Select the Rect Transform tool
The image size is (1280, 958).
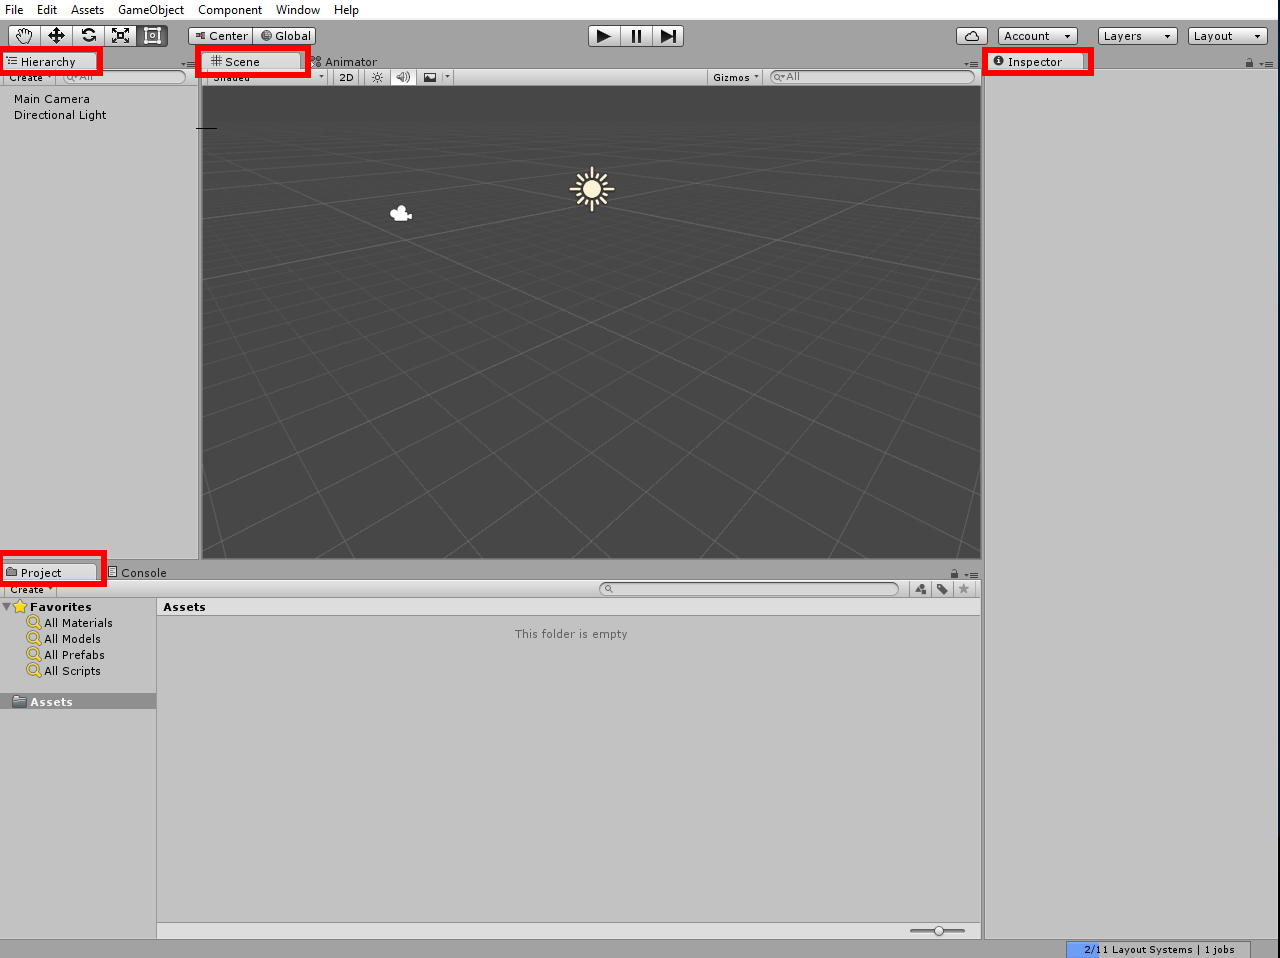click(152, 35)
